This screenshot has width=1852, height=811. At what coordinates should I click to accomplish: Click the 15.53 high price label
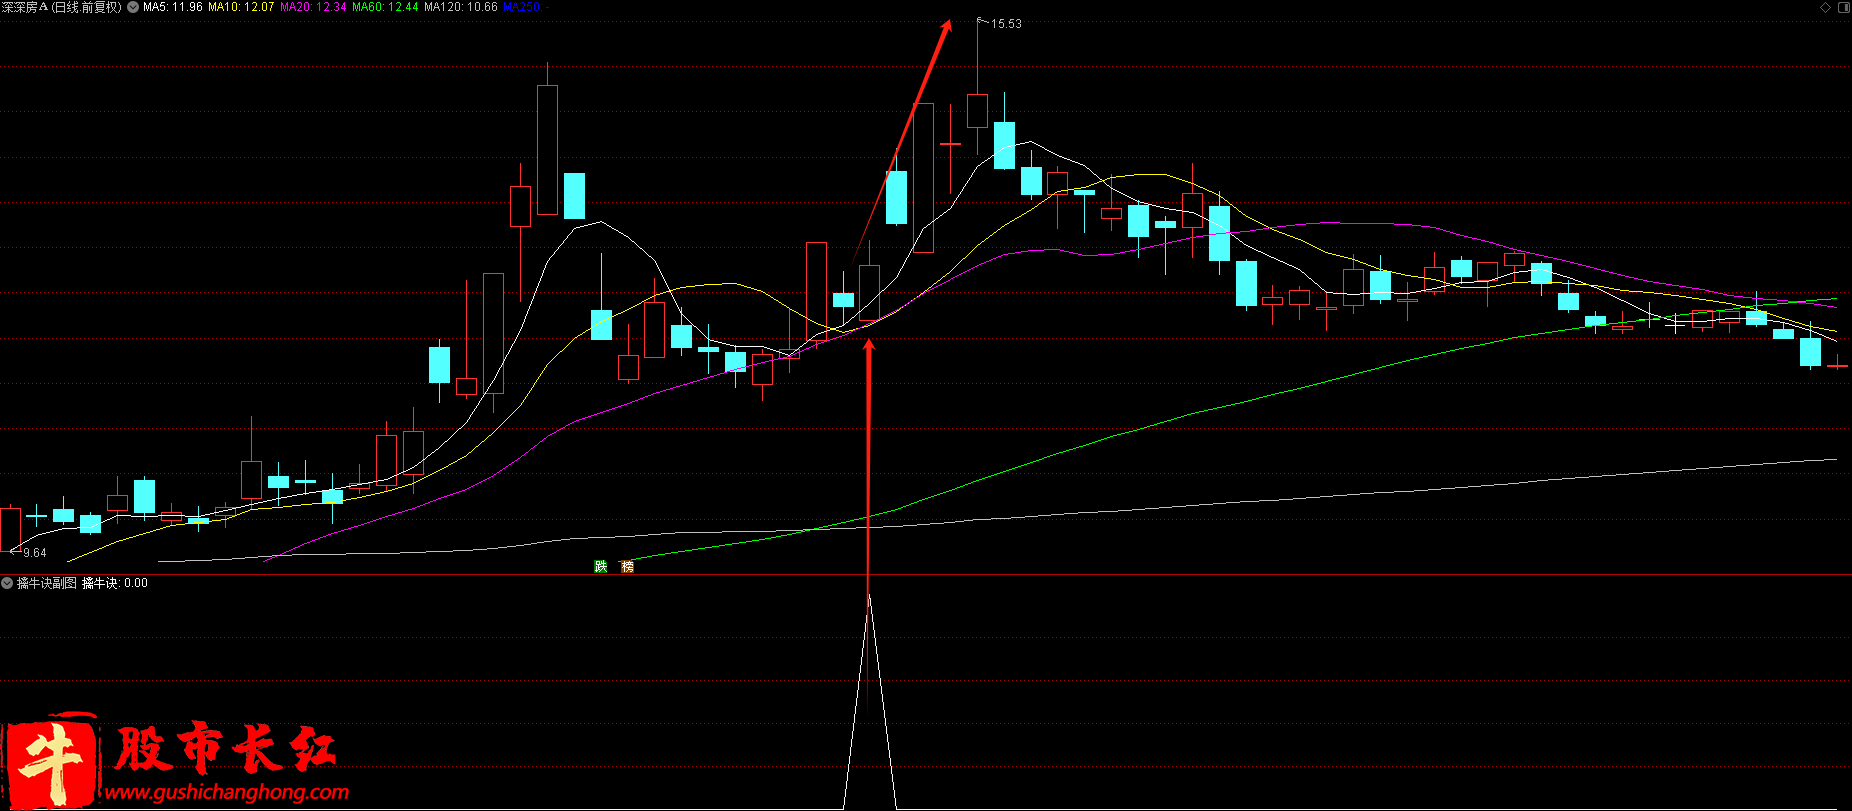pyautogui.click(x=1006, y=24)
